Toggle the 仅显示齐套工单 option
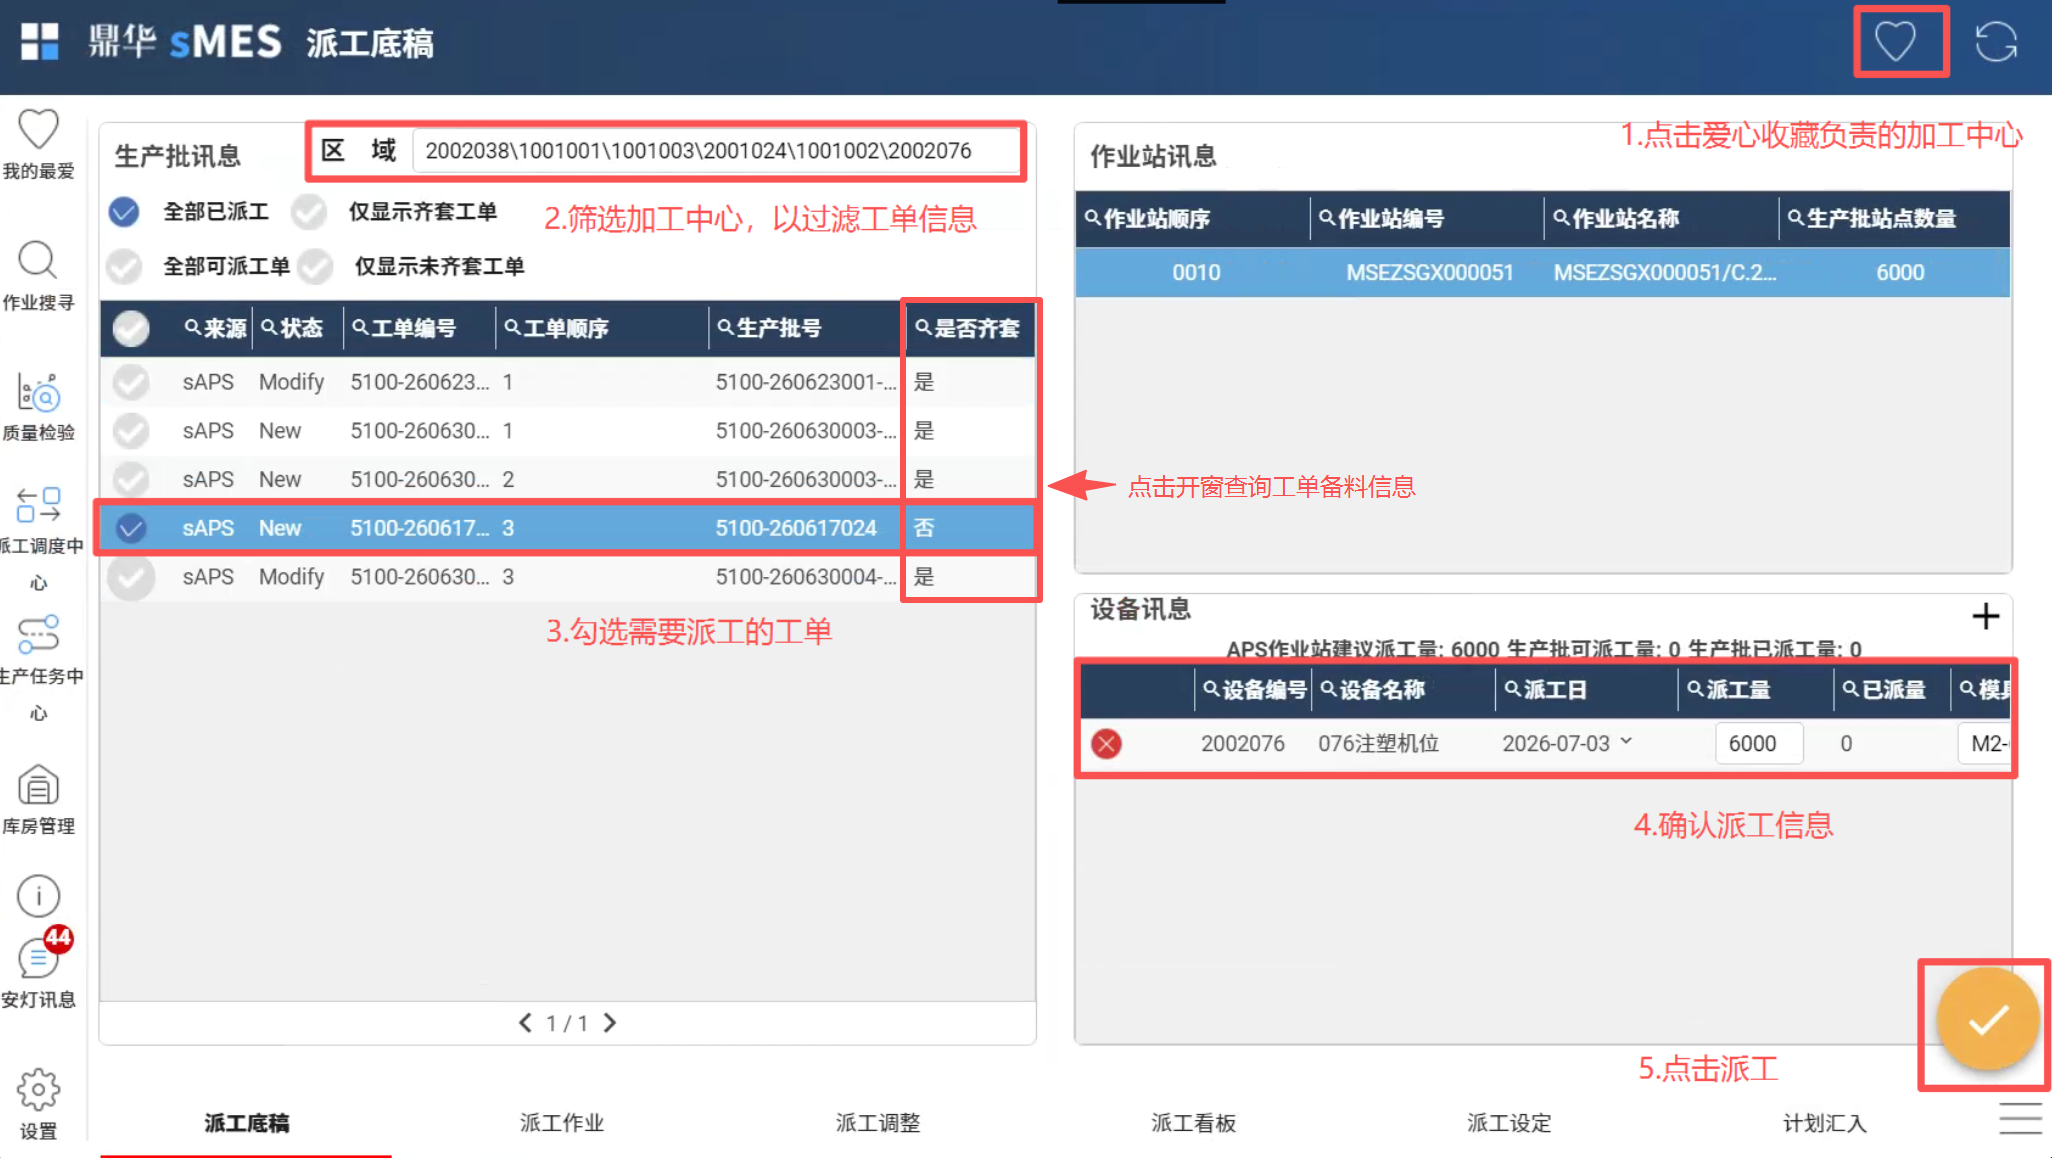The width and height of the screenshot is (2052, 1158). pos(309,211)
